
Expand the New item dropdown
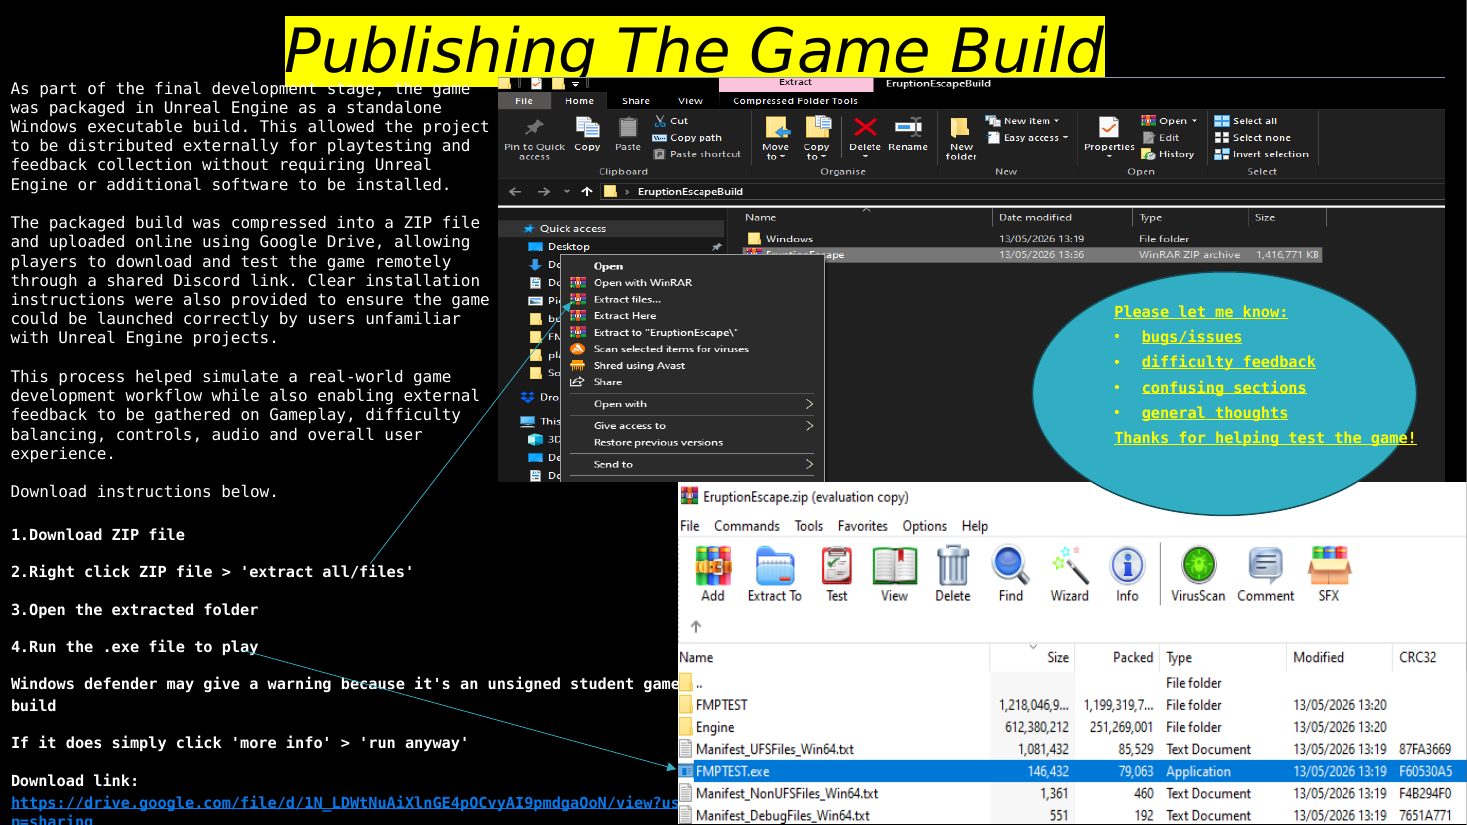(1023, 121)
